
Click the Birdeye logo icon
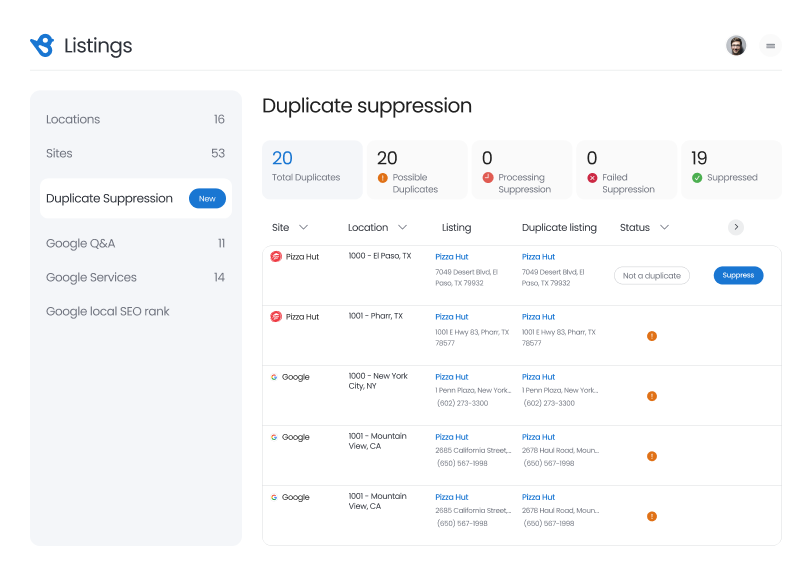tap(42, 45)
